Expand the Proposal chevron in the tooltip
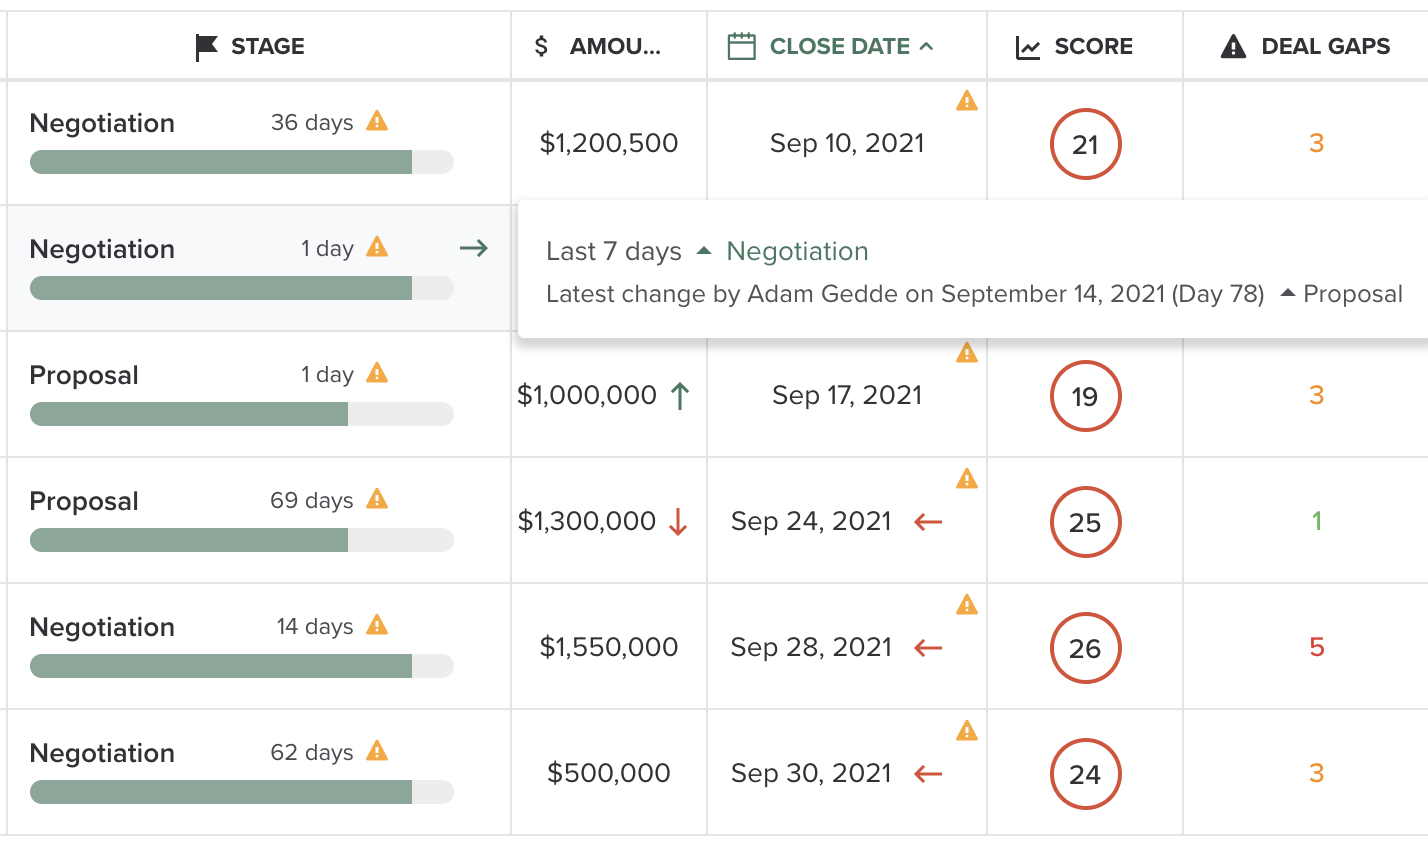 [1286, 294]
